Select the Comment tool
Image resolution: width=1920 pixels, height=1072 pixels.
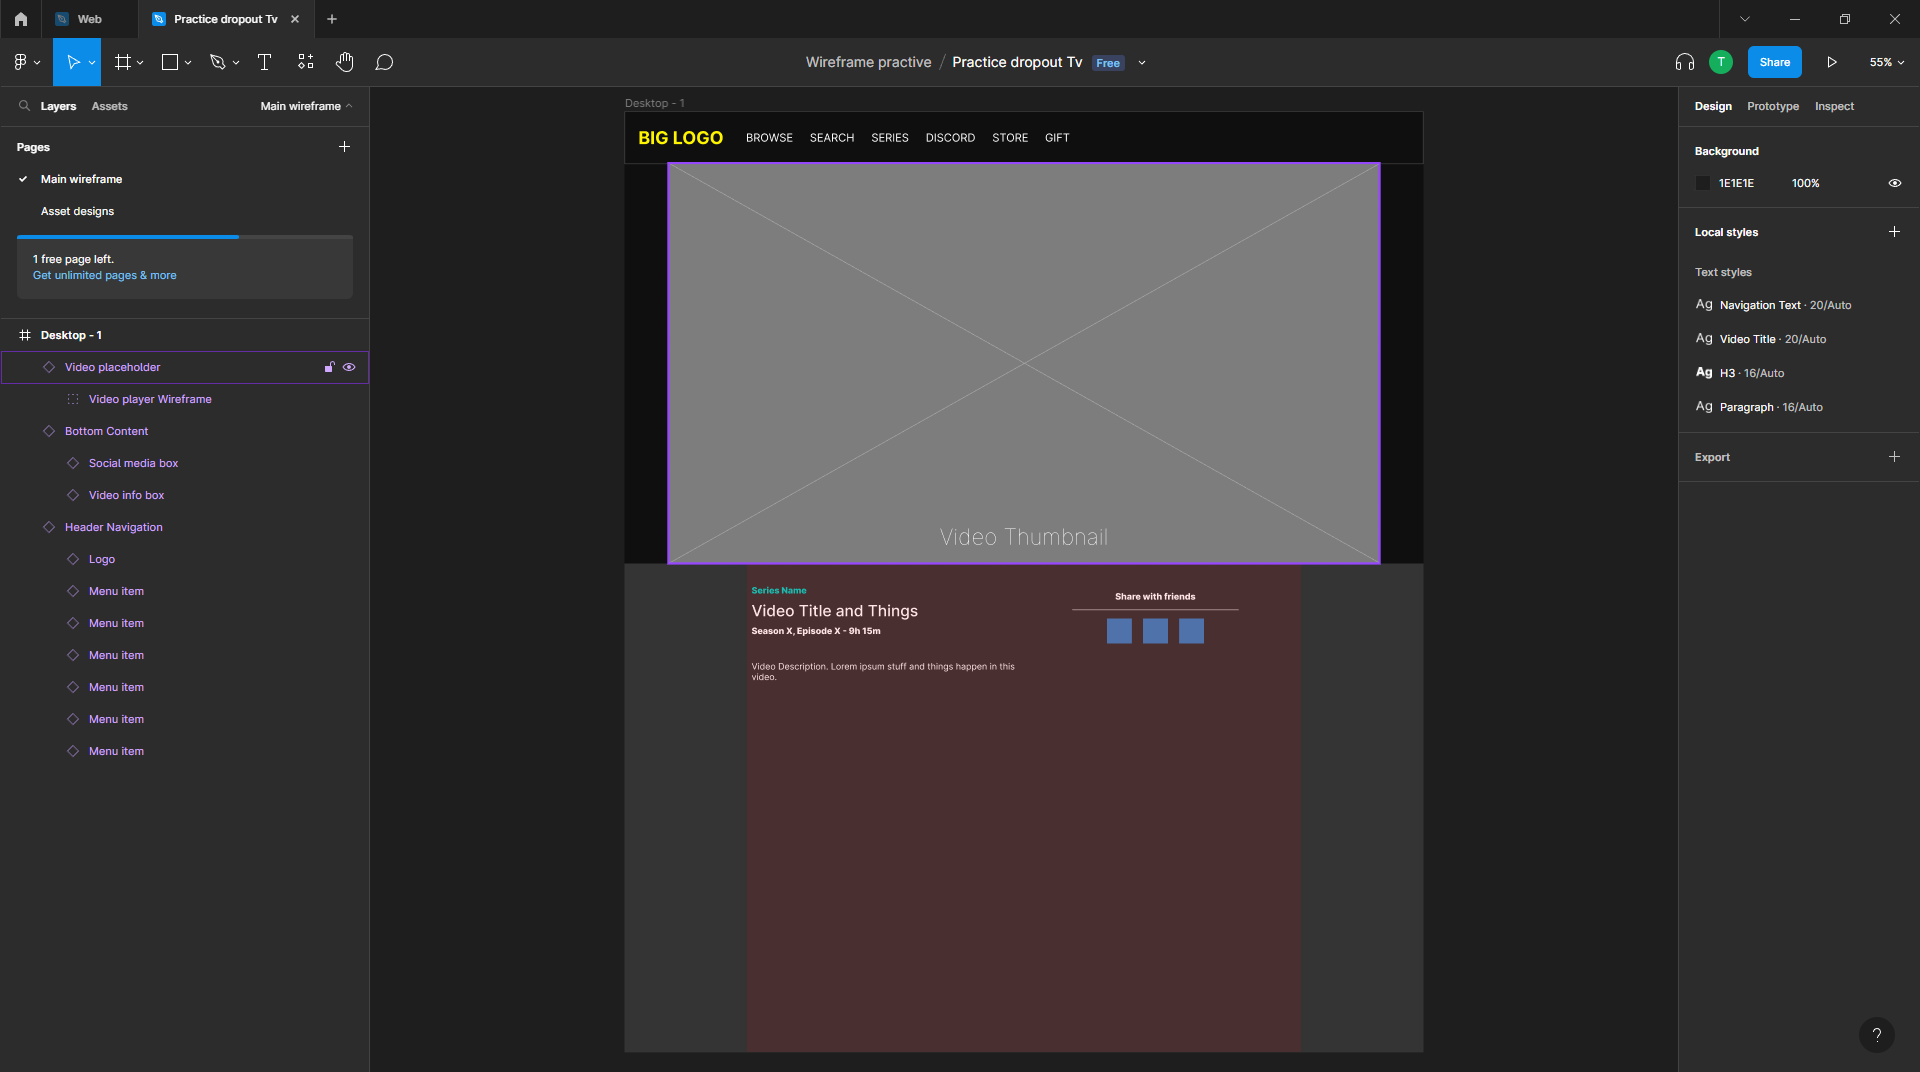[x=384, y=62]
